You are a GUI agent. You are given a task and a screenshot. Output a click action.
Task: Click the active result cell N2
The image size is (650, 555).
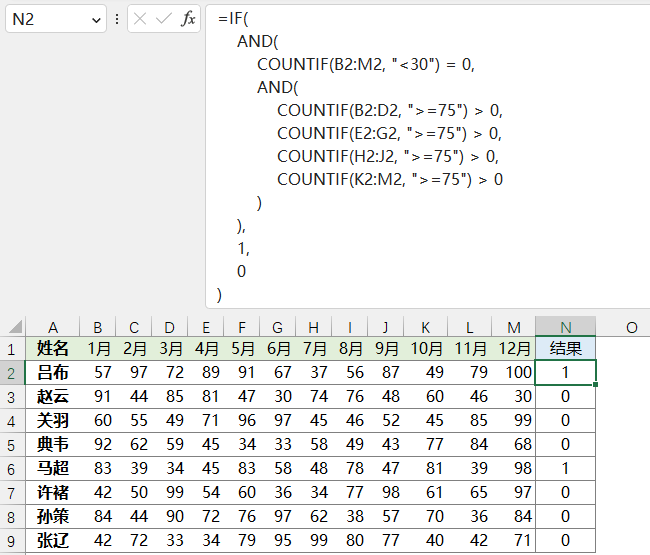click(565, 373)
